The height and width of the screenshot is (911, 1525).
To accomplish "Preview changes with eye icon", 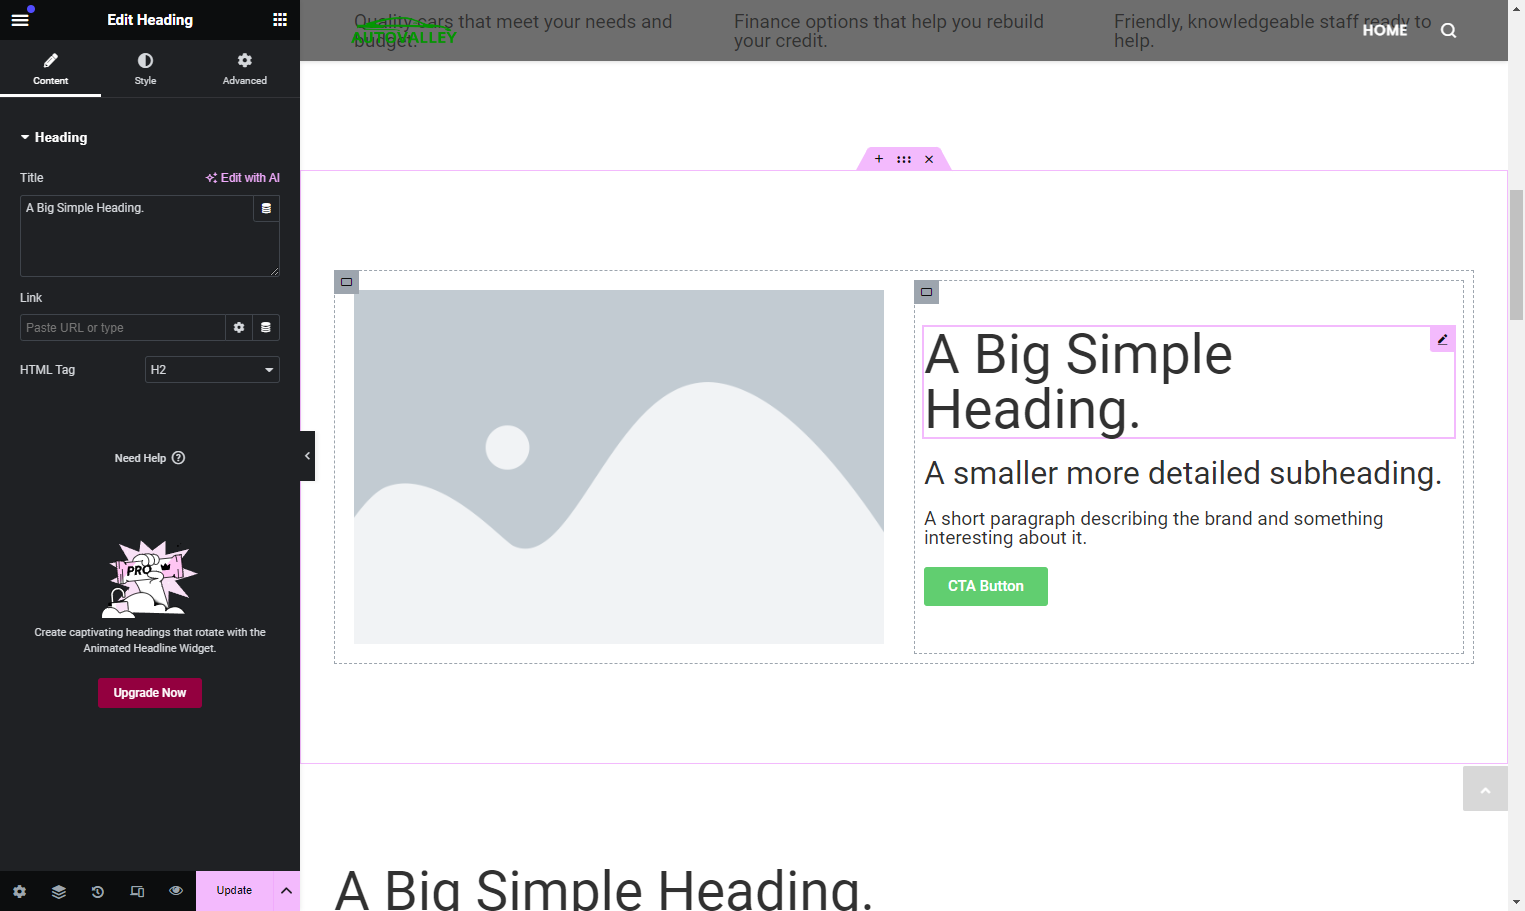I will [x=176, y=890].
